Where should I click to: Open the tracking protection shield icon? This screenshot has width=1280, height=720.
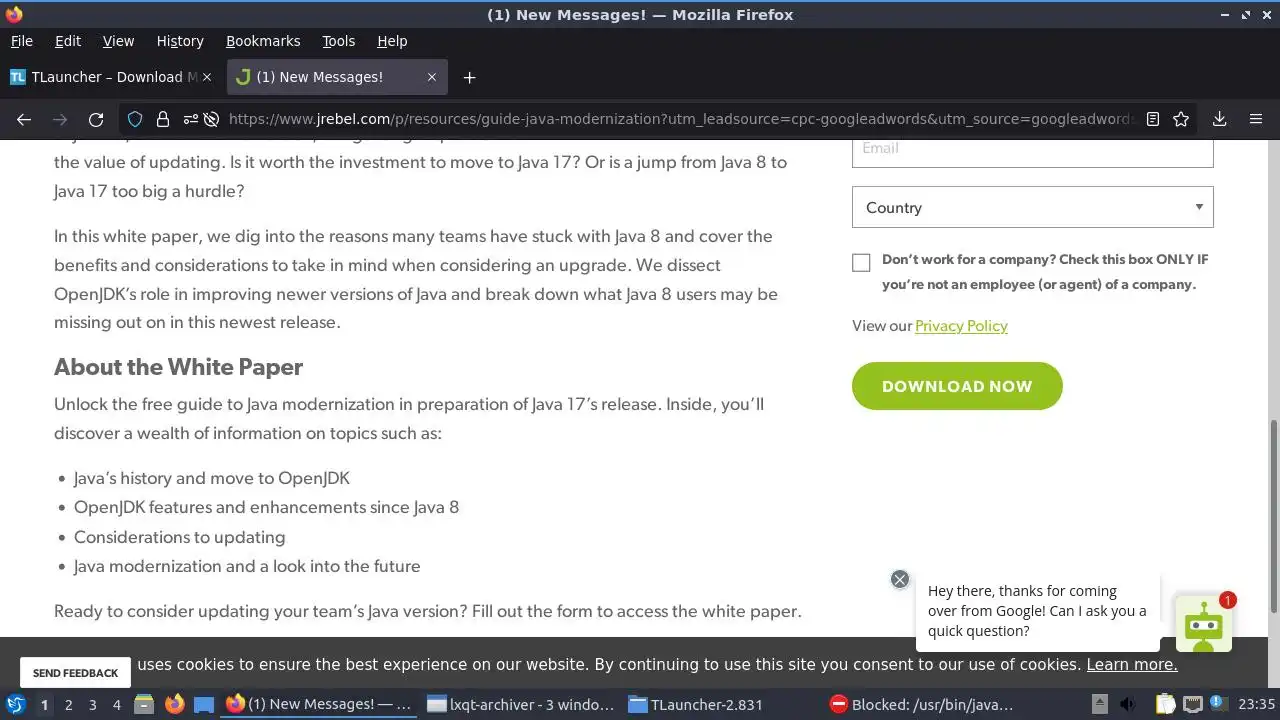pos(135,119)
